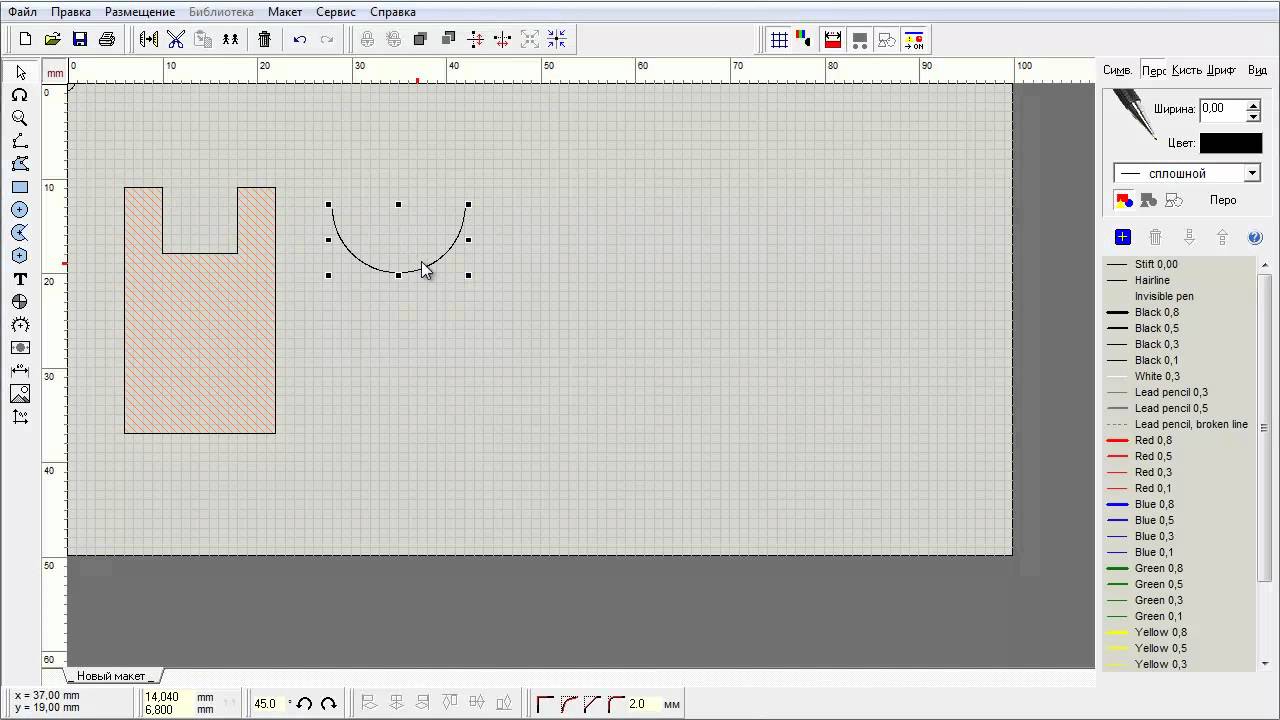Screen dimensions: 1280x720
Task: Select the origin coordinates tool
Action: 20,417
